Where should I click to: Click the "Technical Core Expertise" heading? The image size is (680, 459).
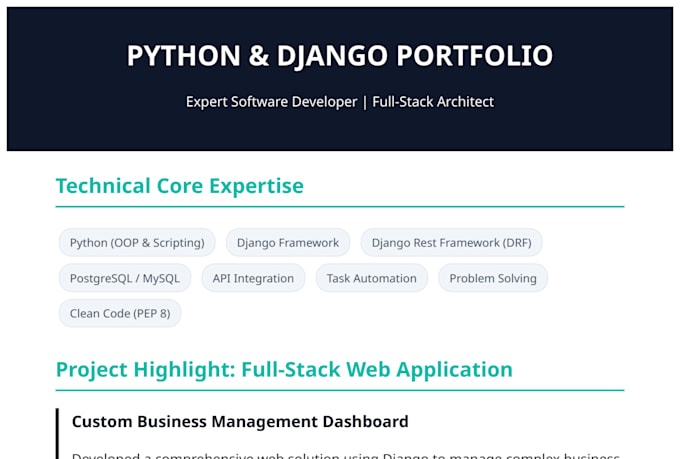180,186
